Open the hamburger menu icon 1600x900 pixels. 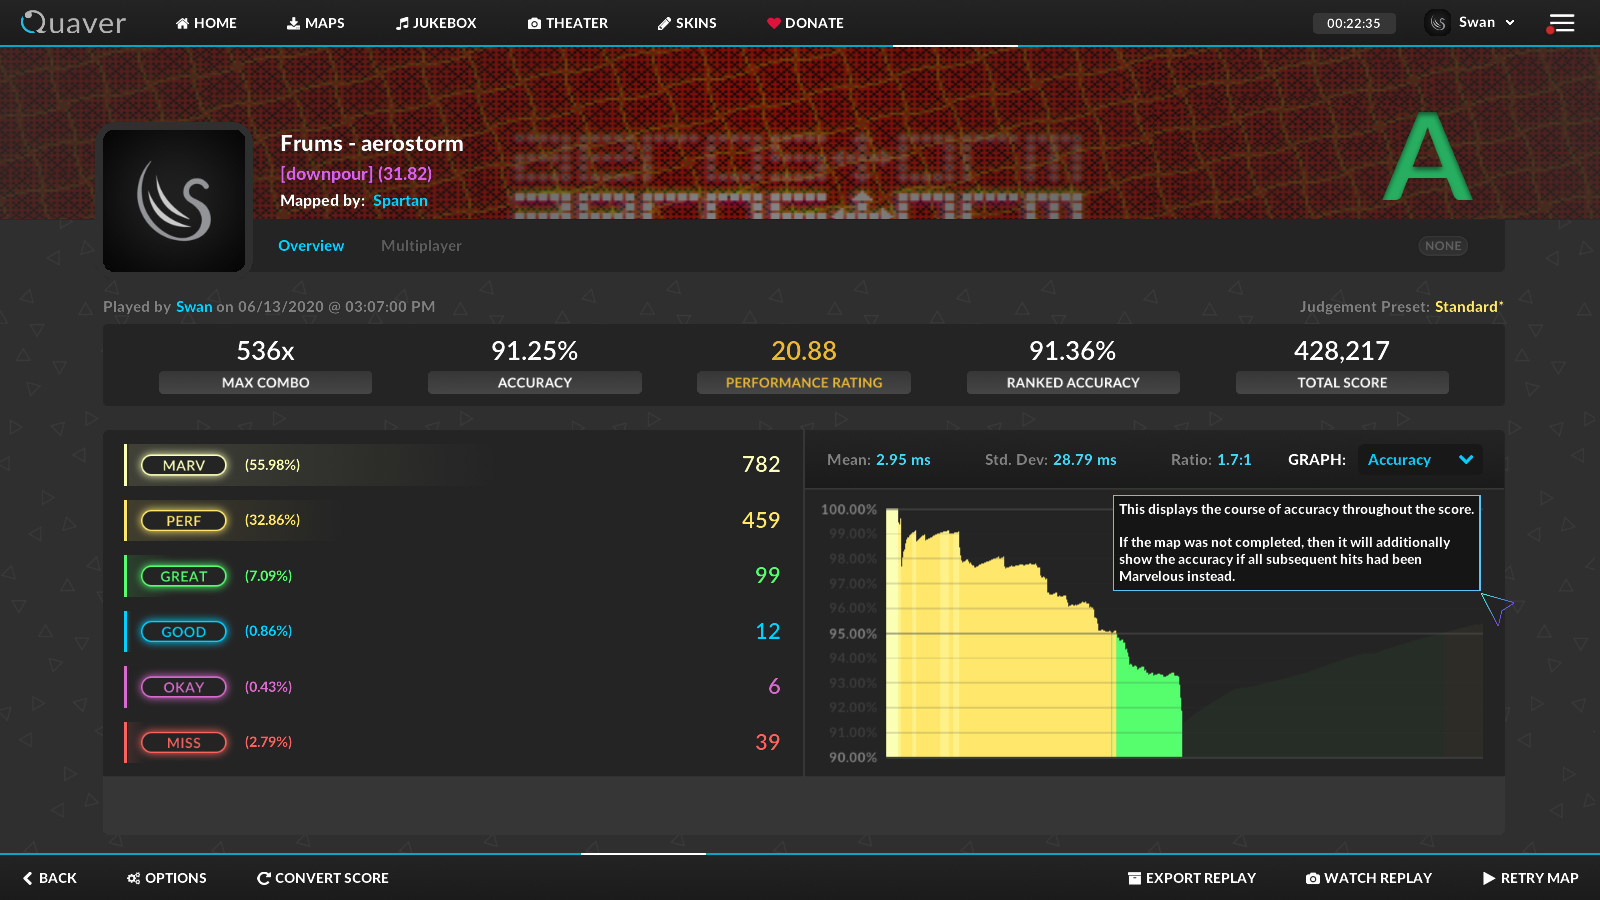pos(1561,23)
